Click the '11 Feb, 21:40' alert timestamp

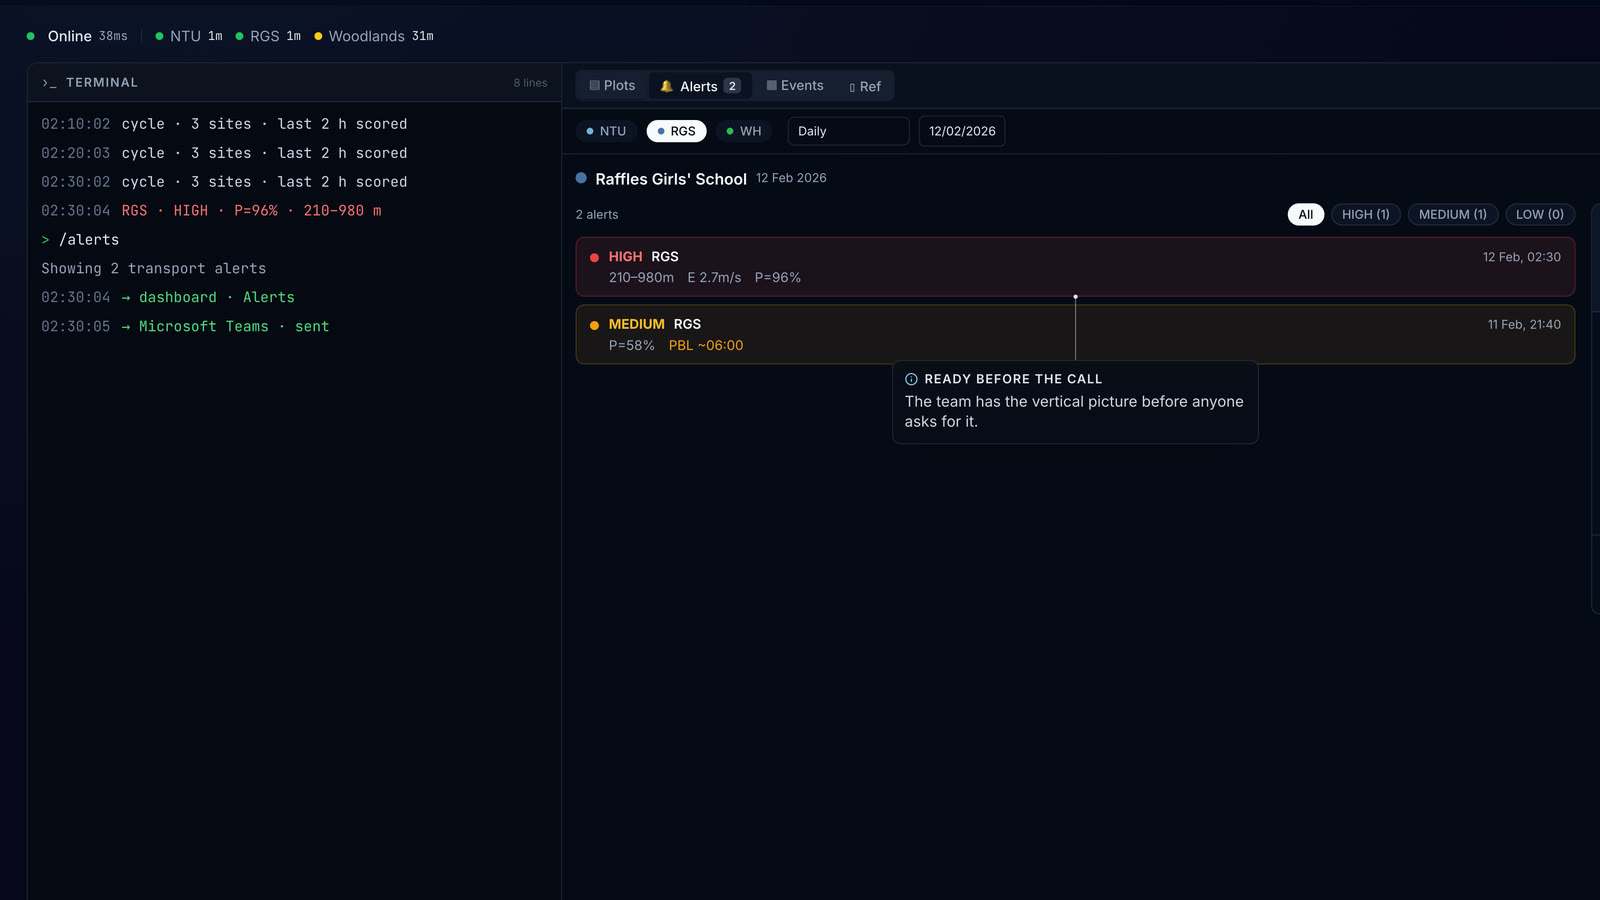(1524, 325)
